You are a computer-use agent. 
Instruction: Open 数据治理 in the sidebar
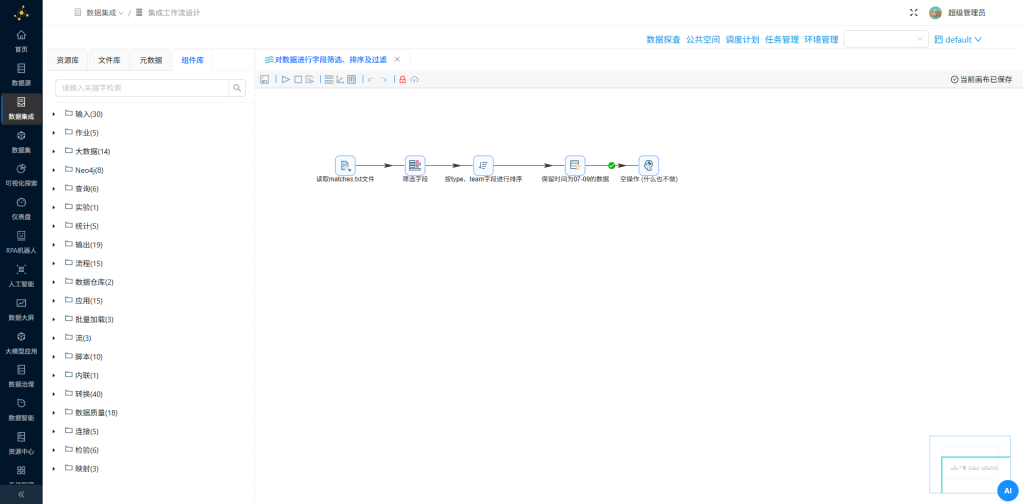pos(21,376)
